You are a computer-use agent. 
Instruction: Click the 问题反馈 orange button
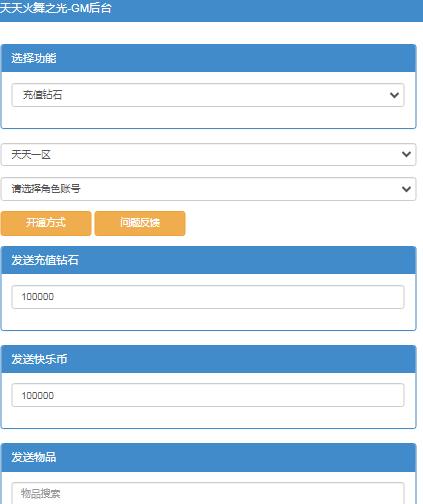[140, 223]
